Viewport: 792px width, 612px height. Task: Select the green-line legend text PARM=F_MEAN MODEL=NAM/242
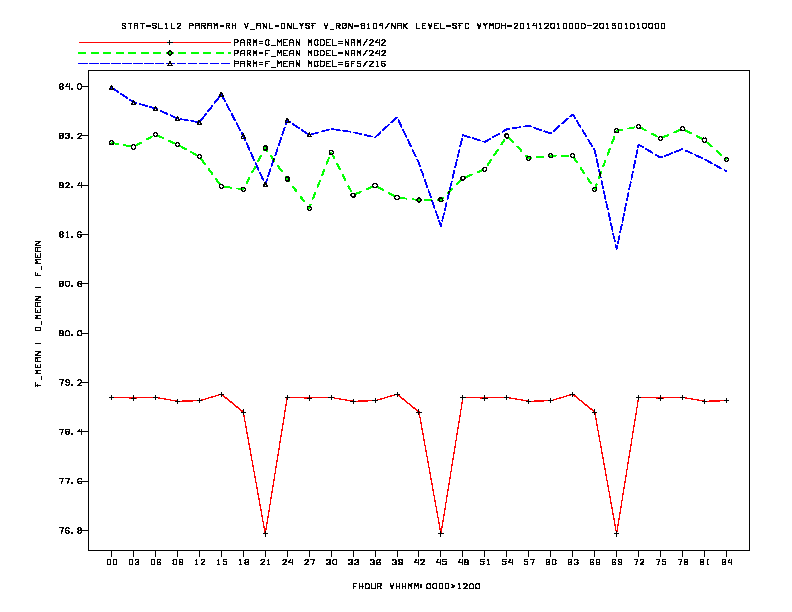point(310,53)
